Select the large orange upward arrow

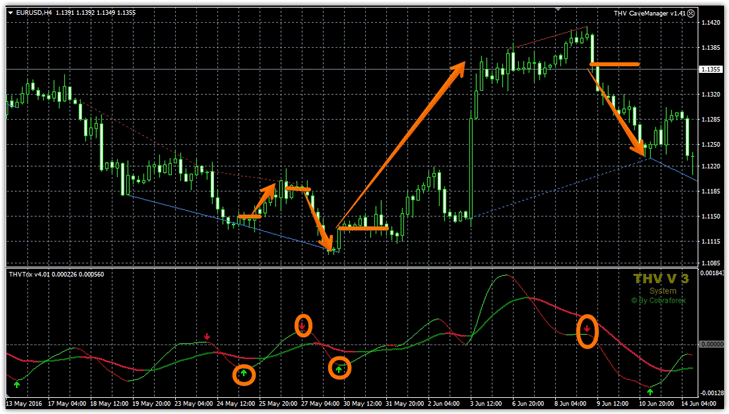click(400, 145)
